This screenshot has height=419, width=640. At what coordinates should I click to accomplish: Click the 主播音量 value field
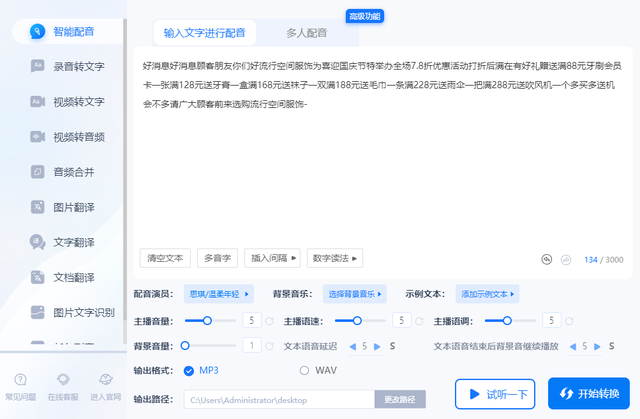point(252,321)
